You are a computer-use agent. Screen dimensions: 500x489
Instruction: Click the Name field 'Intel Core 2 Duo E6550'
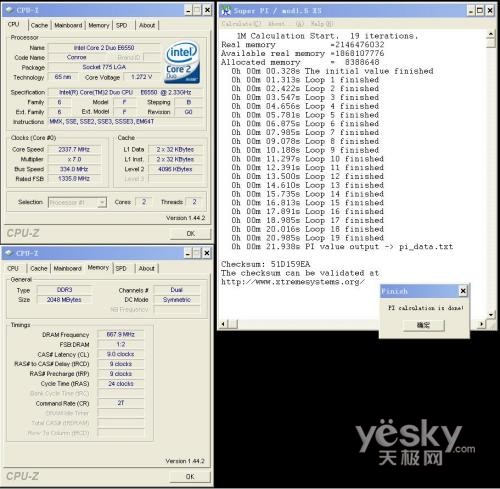pyautogui.click(x=104, y=48)
